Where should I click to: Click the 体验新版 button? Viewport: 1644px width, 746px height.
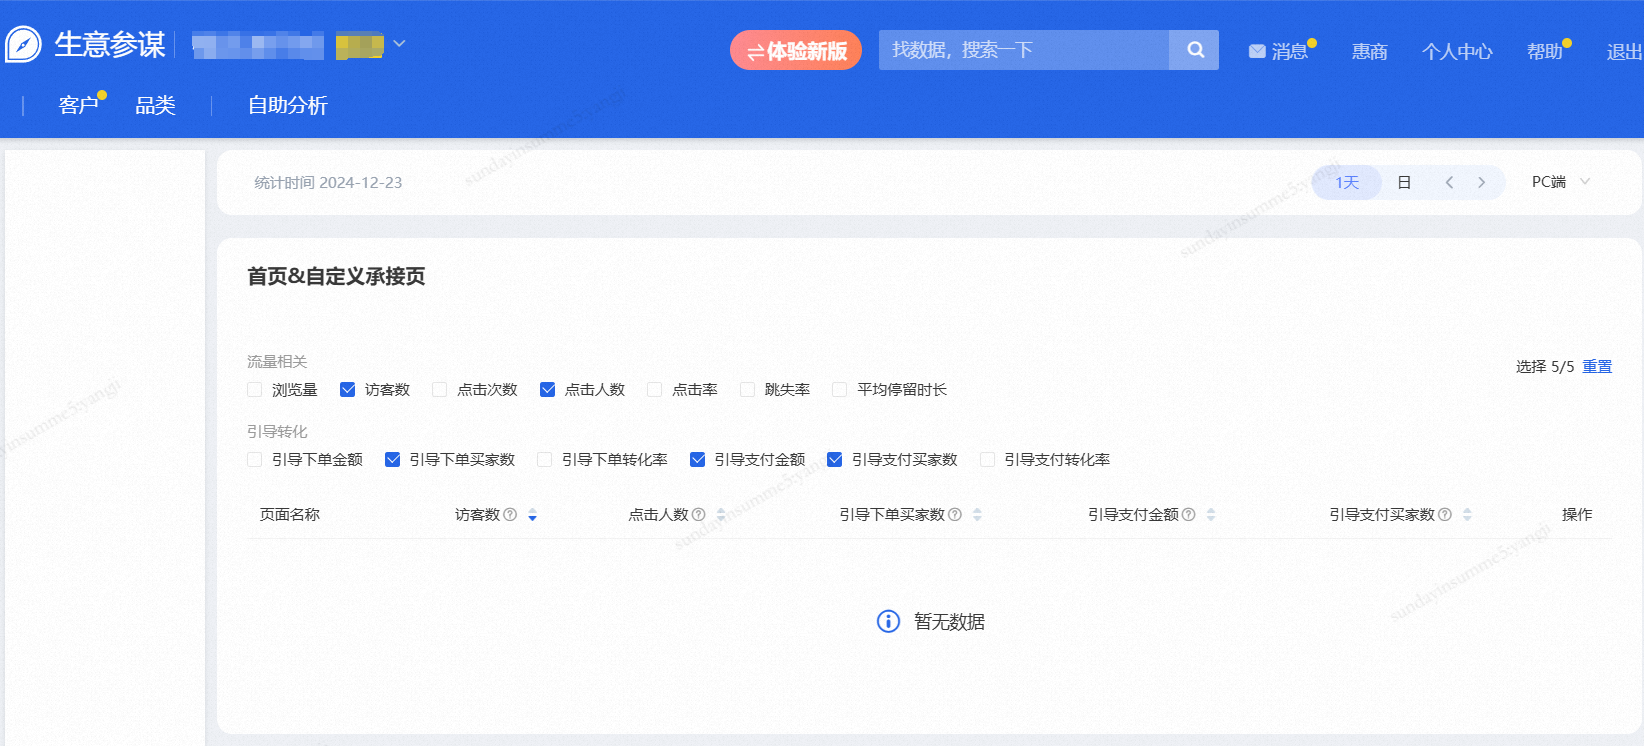coord(796,50)
